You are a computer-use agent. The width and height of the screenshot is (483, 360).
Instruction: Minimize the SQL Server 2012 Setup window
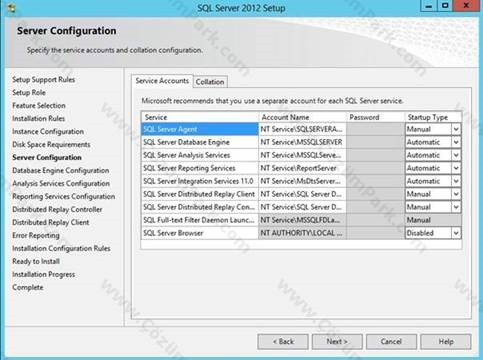pos(429,6)
